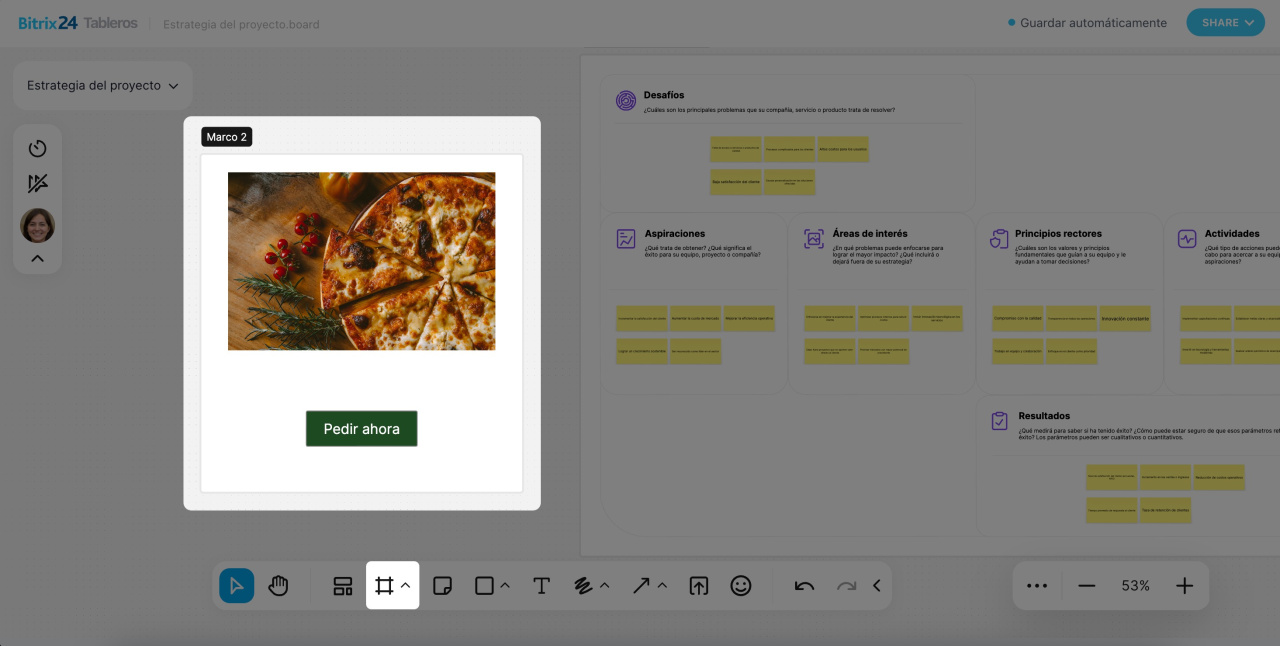Open the templates layout tool
Viewport: 1280px width, 646px height.
pos(343,586)
